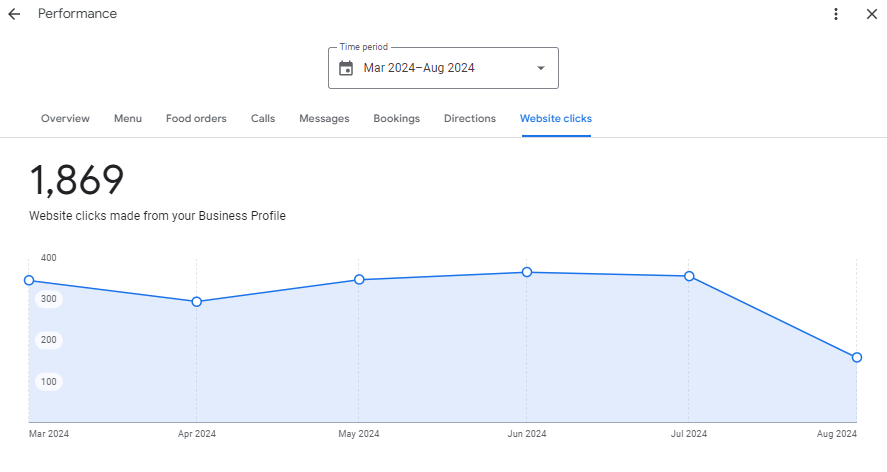Expand the Time period dropdown arrow

(x=541, y=68)
